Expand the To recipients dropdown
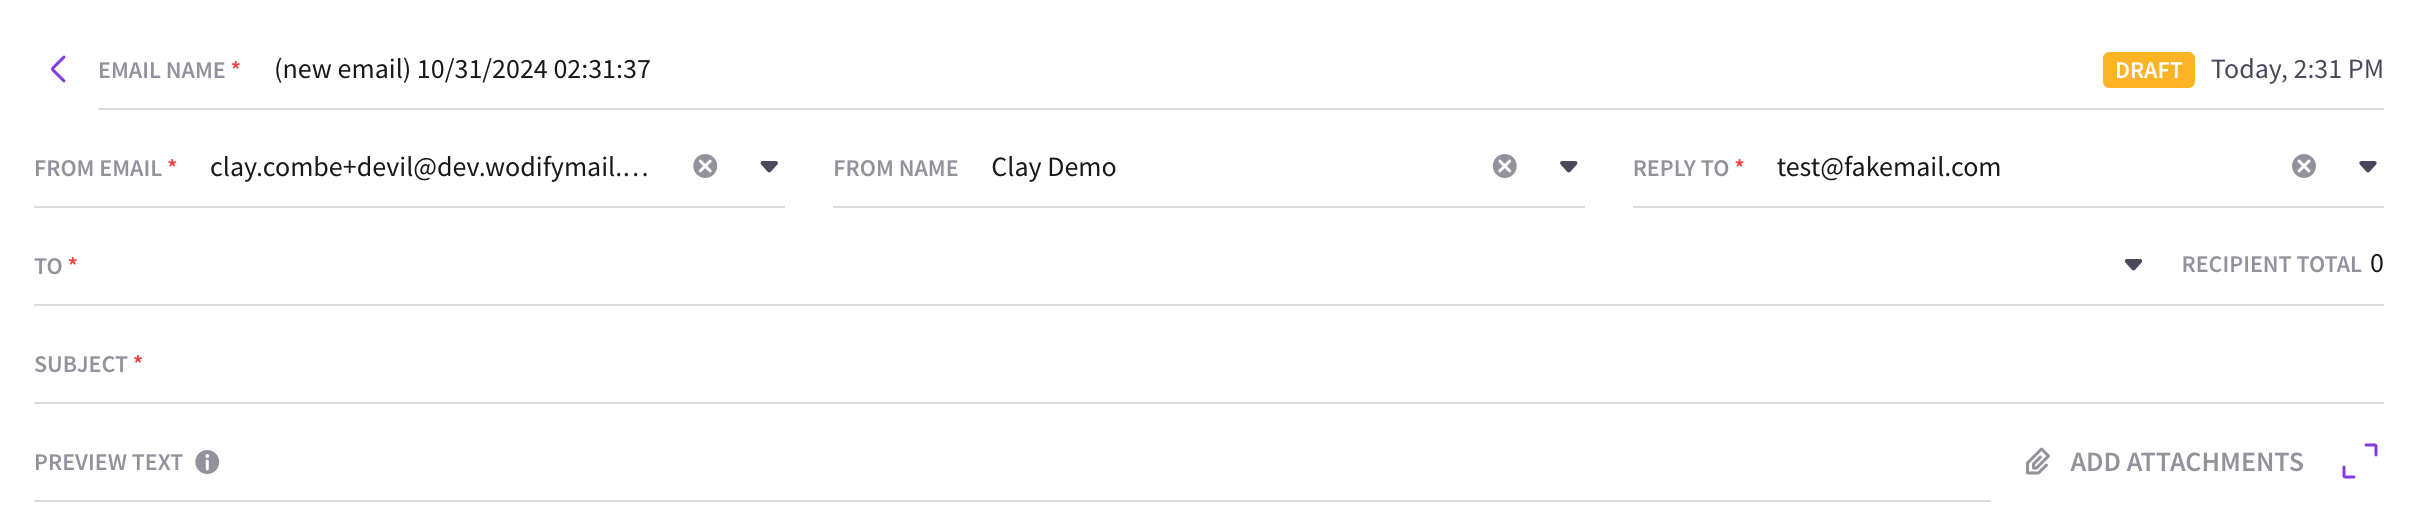The height and width of the screenshot is (514, 2414). pos(2133,265)
